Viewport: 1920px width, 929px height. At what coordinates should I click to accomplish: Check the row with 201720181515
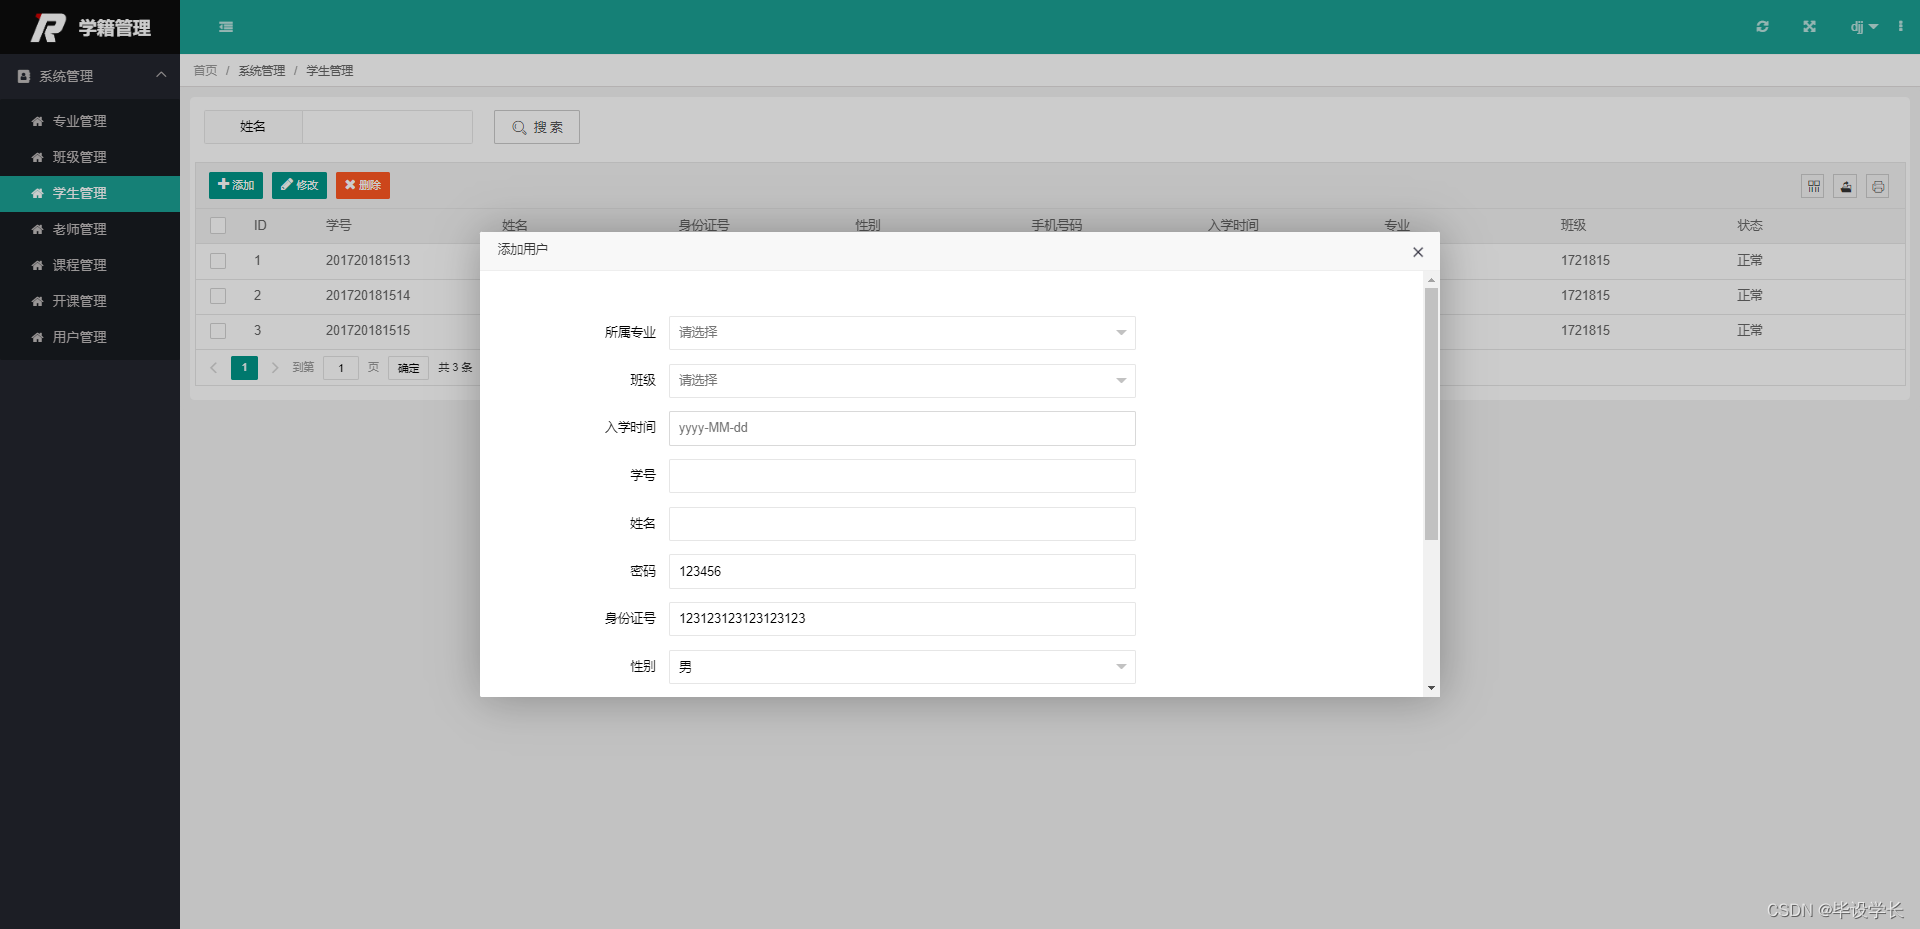218,331
